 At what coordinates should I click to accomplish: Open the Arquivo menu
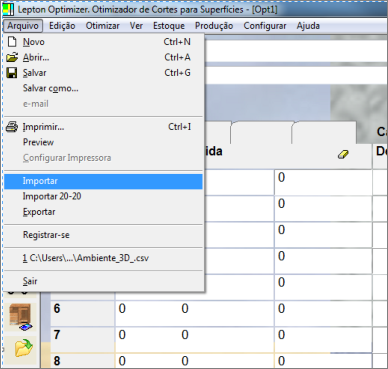click(x=23, y=26)
